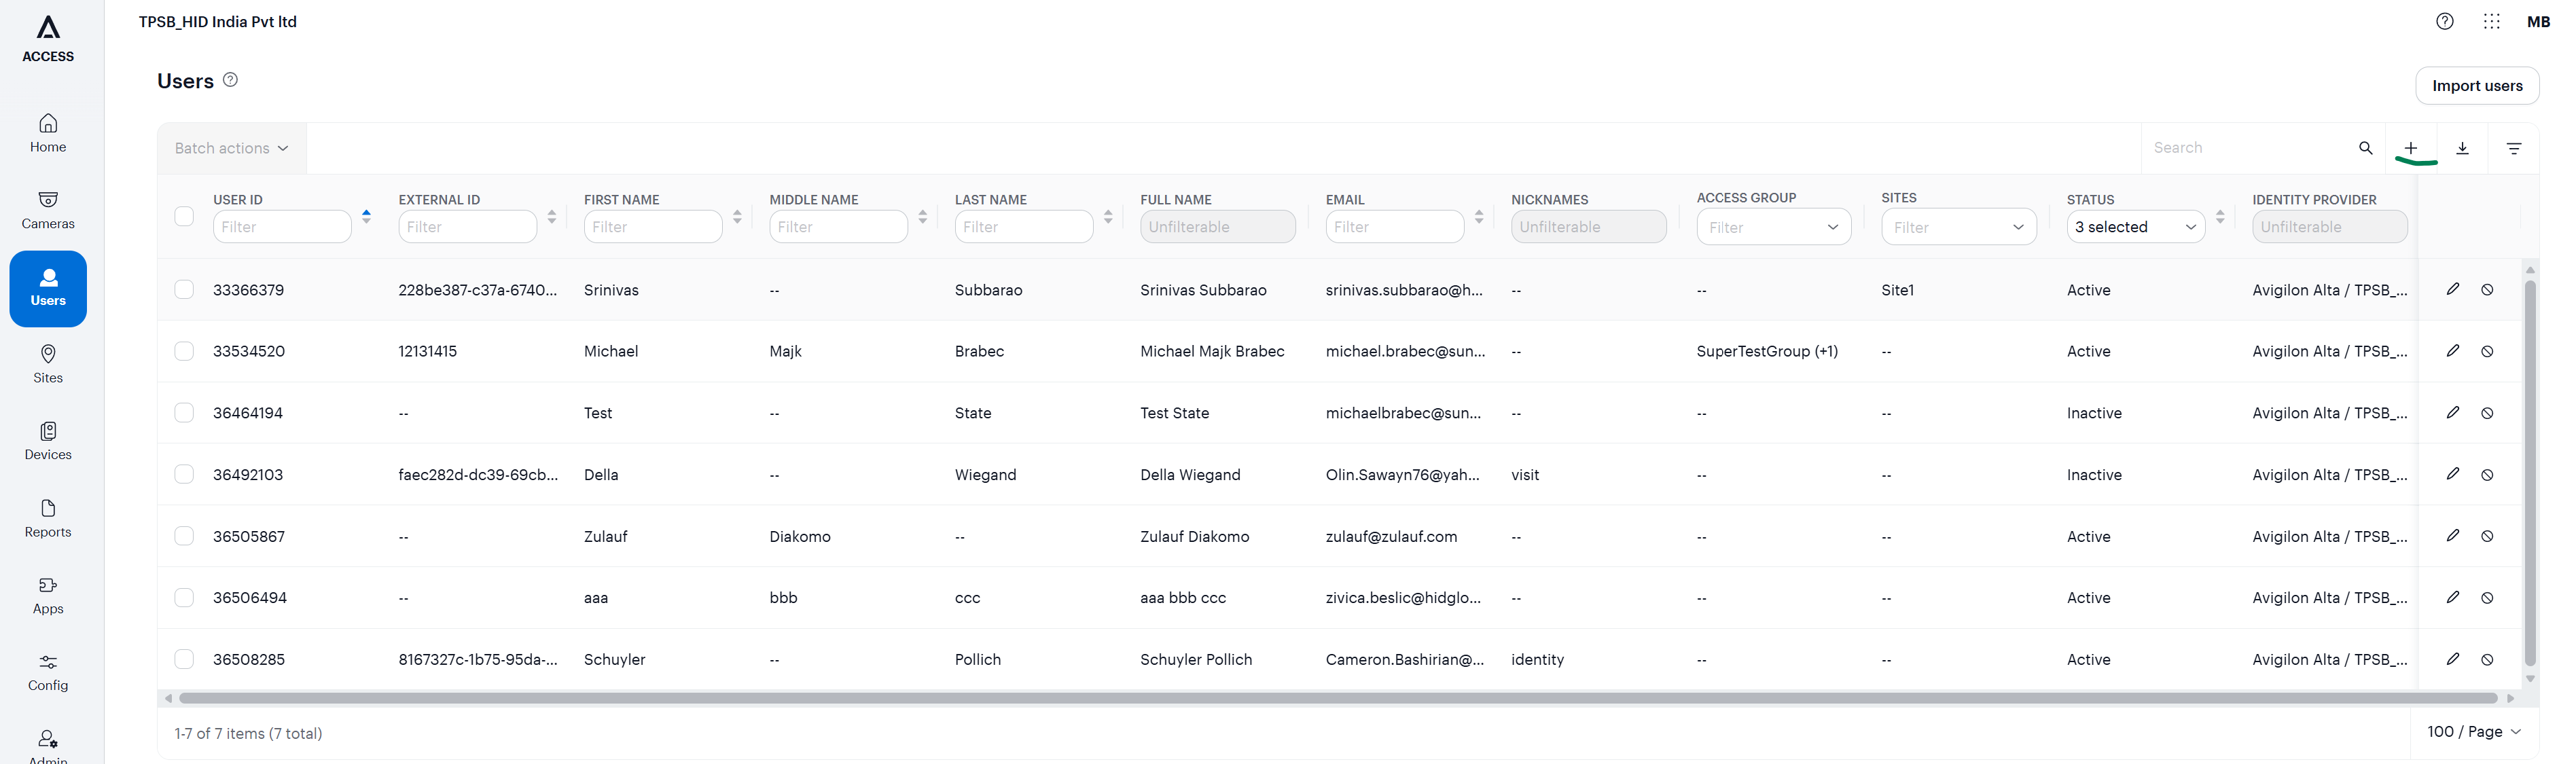This screenshot has width=2576, height=764.
Task: Click the SuperTestGroup (+1) cell
Action: point(1767,351)
